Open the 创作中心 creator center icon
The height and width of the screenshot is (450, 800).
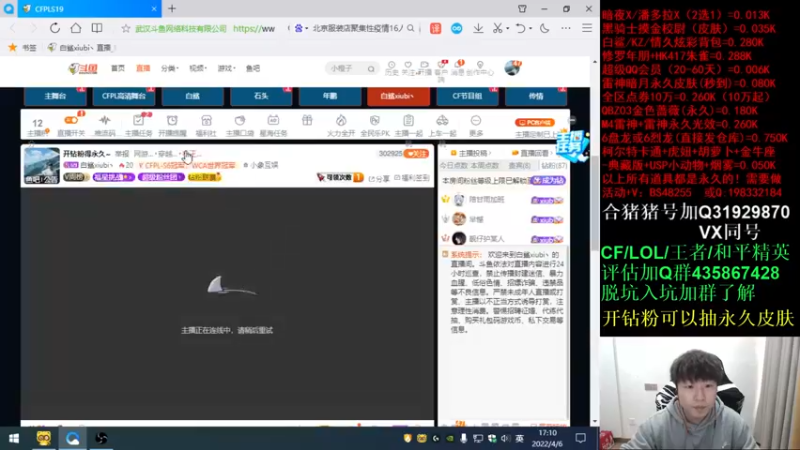[480, 68]
